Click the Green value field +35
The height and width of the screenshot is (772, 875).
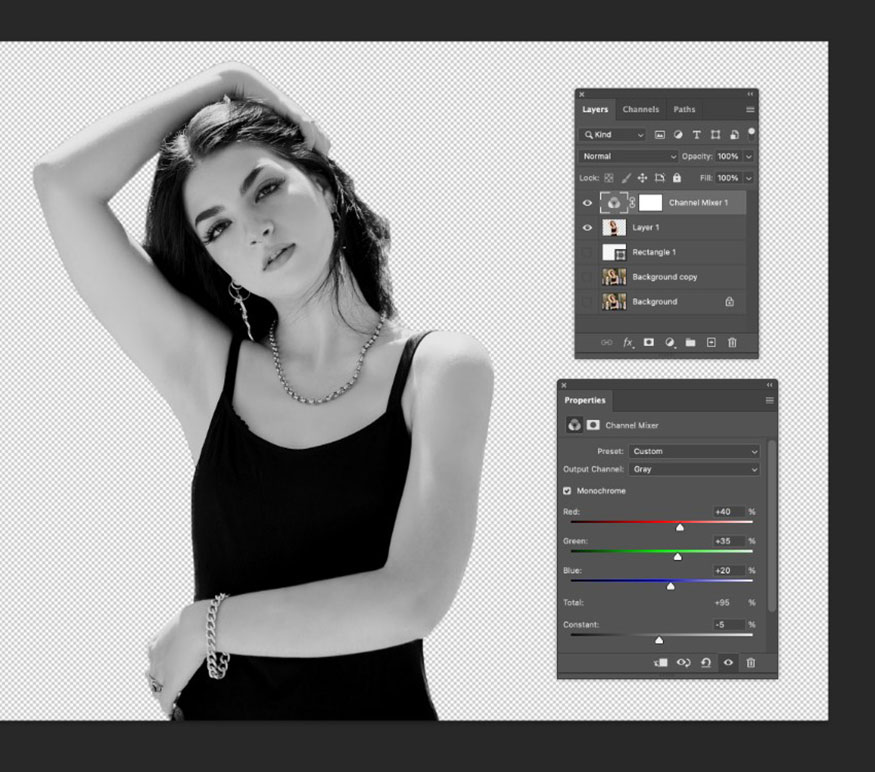coord(729,541)
